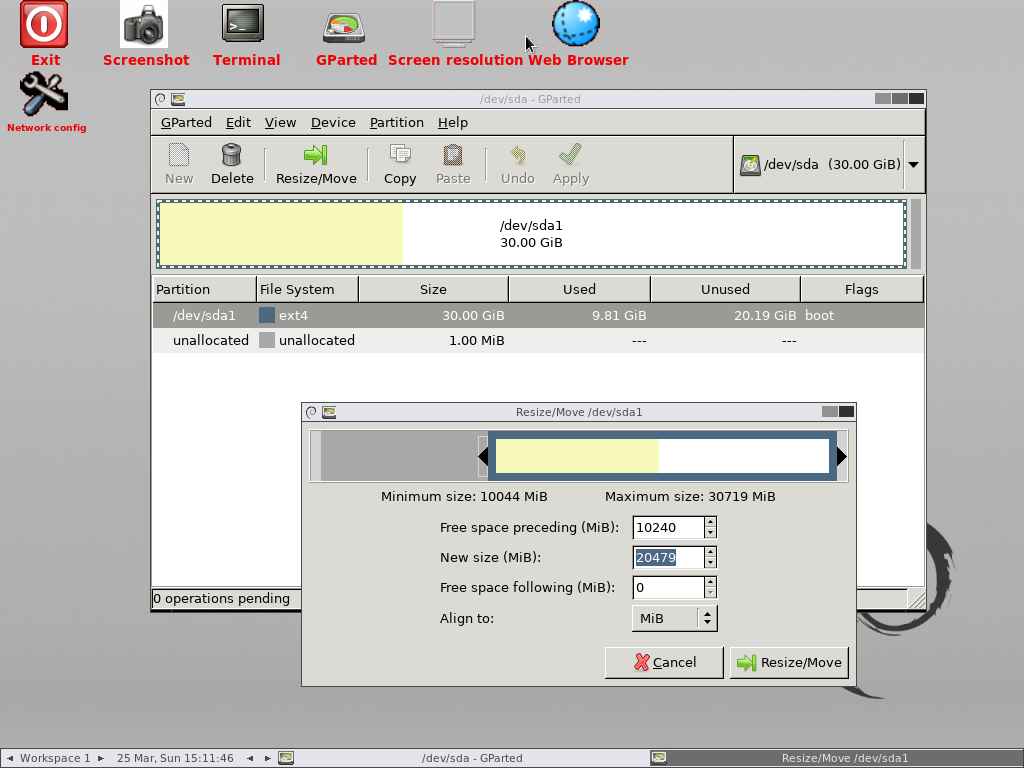Launch the Terminal from the desktop
This screenshot has width=1024, height=768.
tap(246, 25)
